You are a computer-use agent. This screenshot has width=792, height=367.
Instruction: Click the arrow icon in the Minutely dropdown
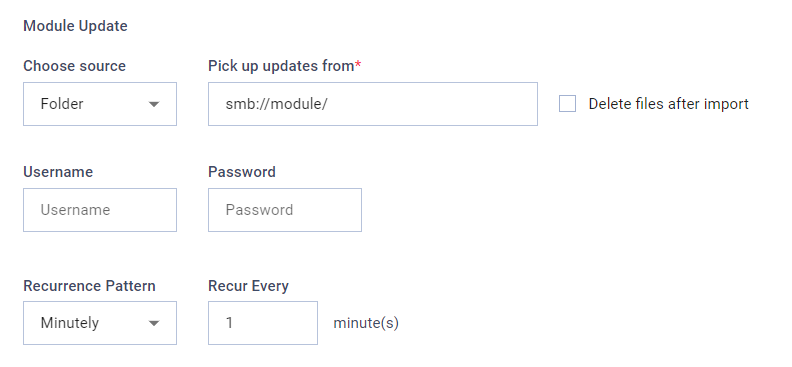[154, 324]
